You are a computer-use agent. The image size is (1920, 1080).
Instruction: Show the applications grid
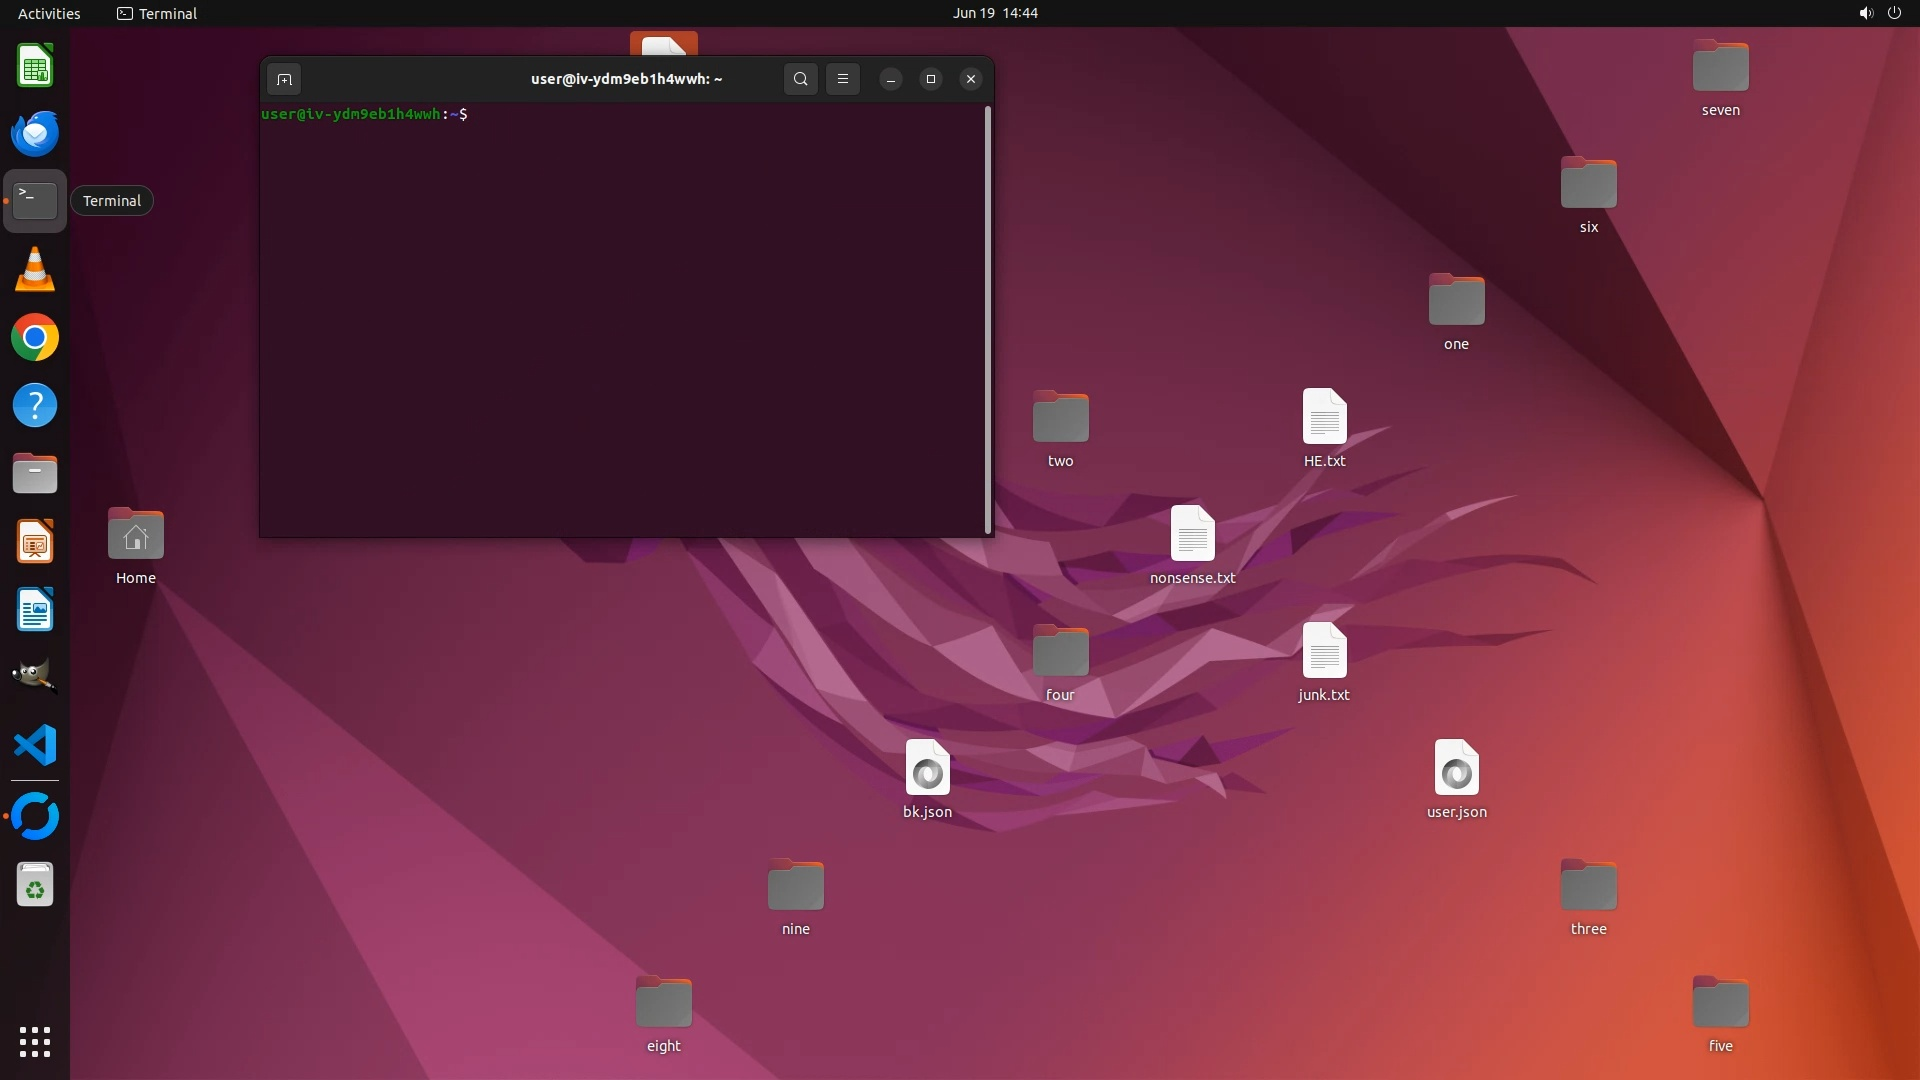point(35,1042)
